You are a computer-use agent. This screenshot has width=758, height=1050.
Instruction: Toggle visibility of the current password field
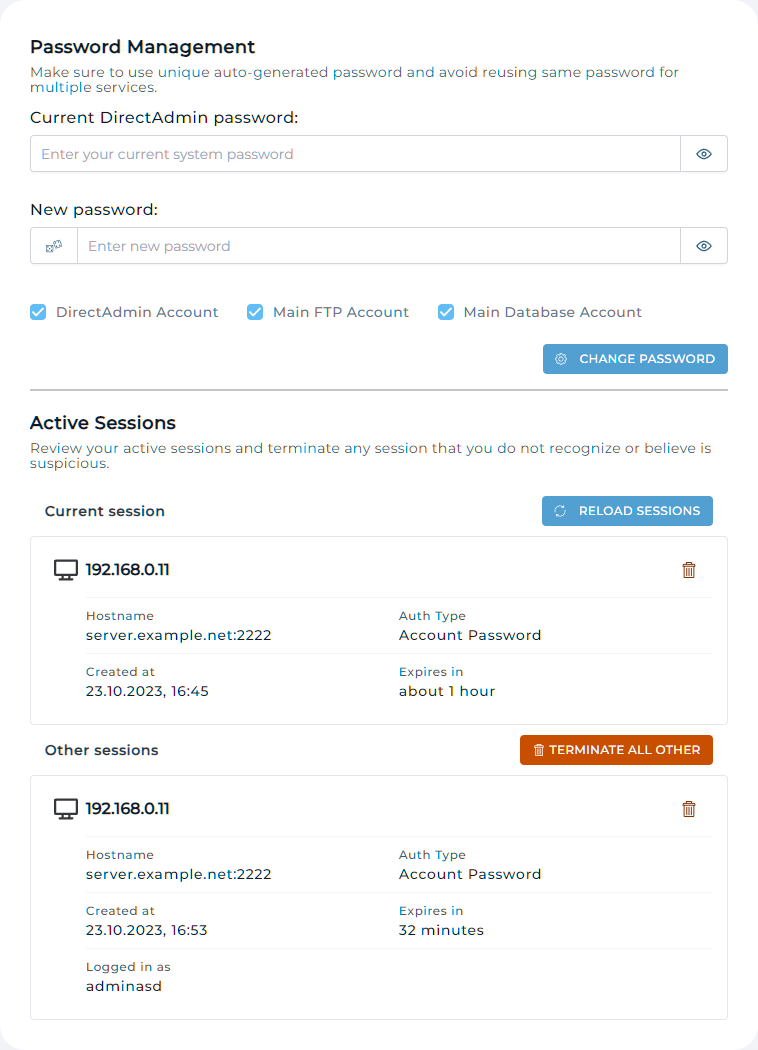pyautogui.click(x=704, y=154)
